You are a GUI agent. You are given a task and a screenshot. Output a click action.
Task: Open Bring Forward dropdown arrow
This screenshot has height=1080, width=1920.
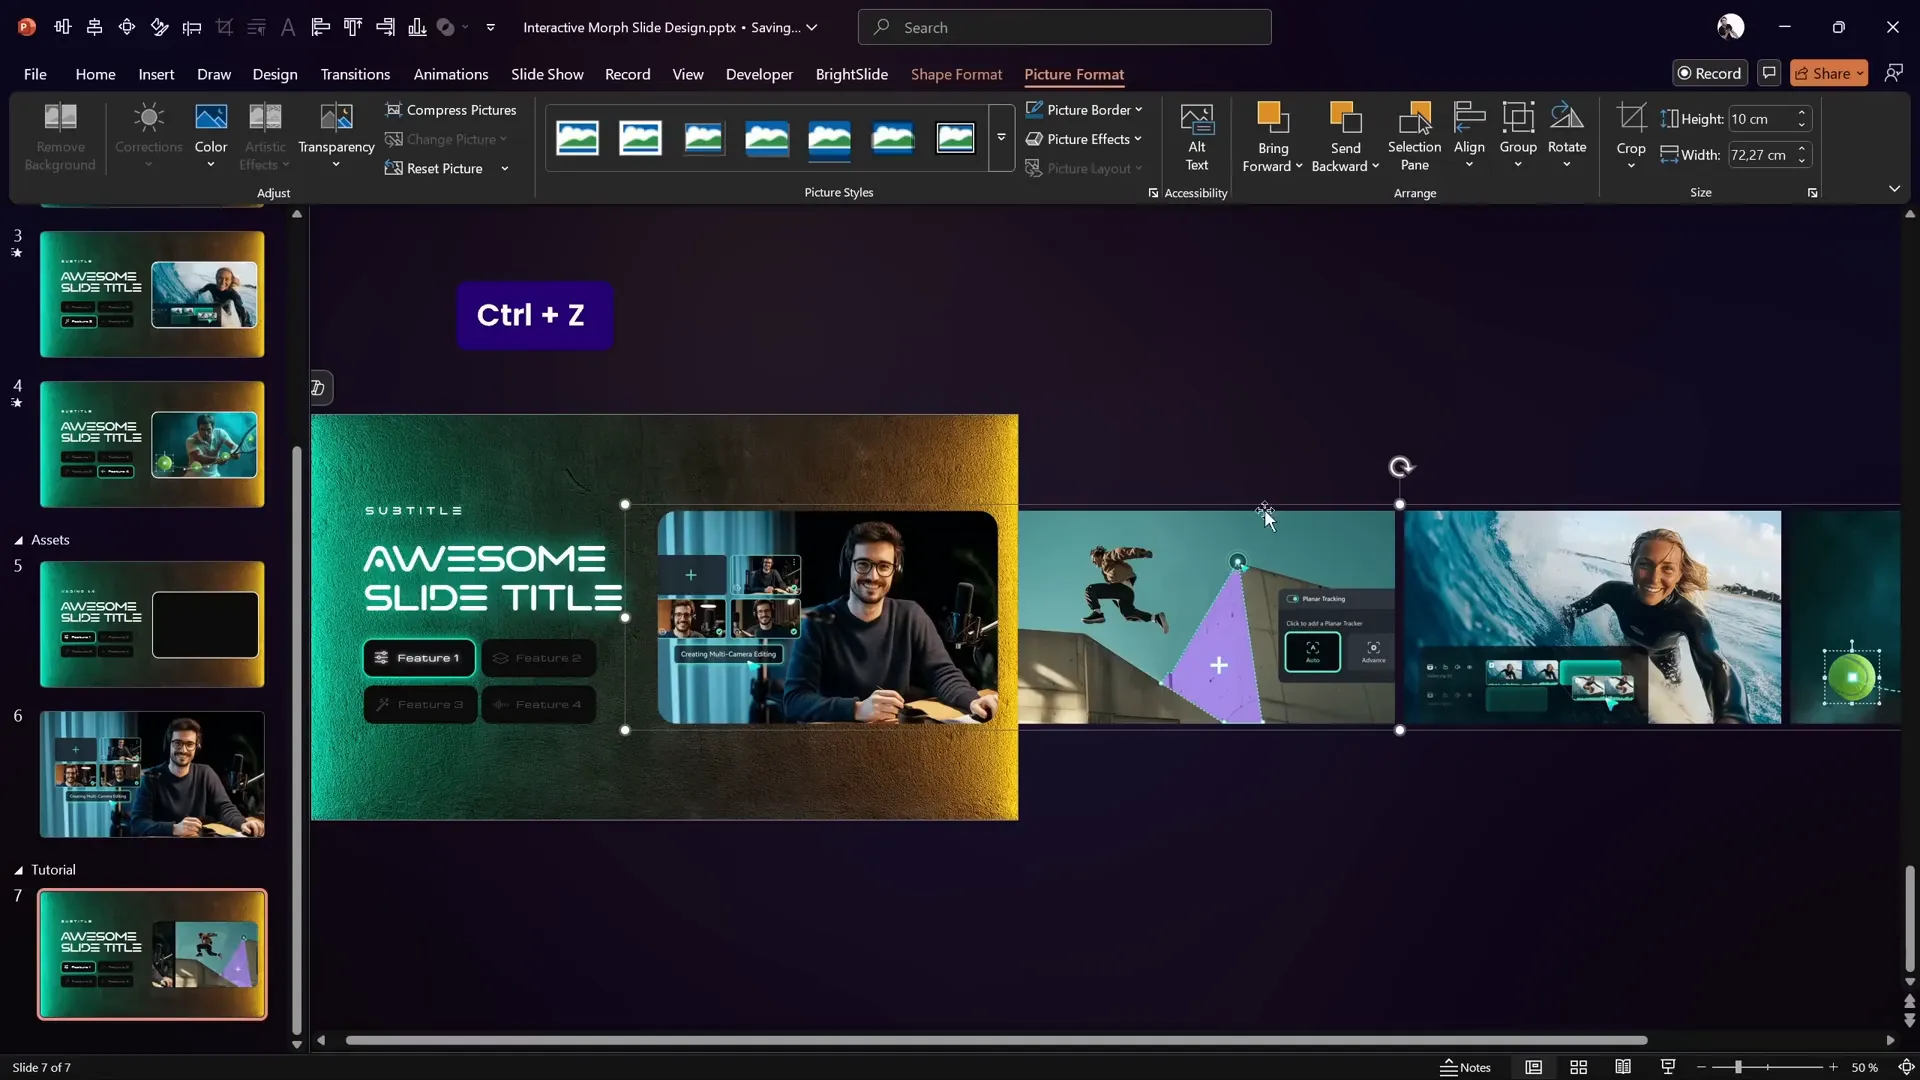pos(1298,166)
